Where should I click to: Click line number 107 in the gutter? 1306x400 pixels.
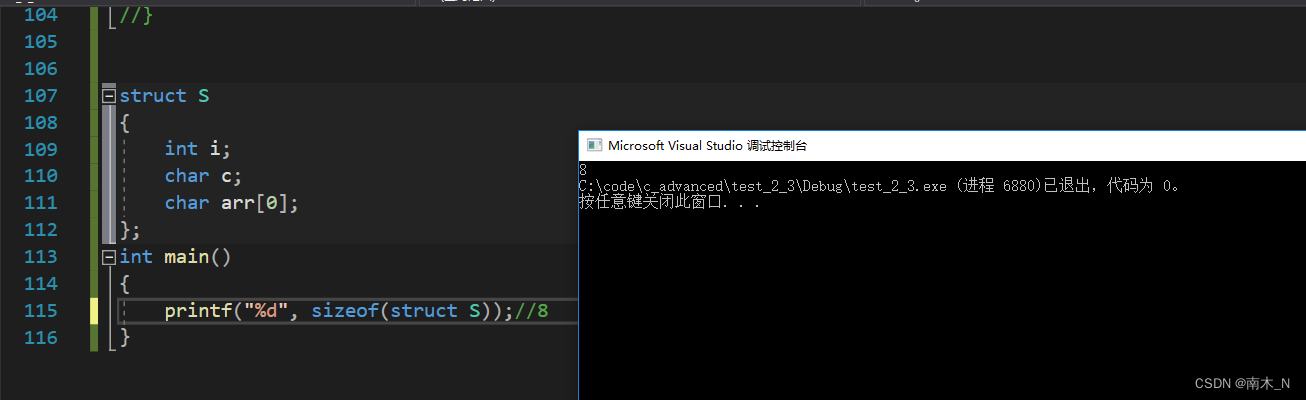click(x=39, y=96)
